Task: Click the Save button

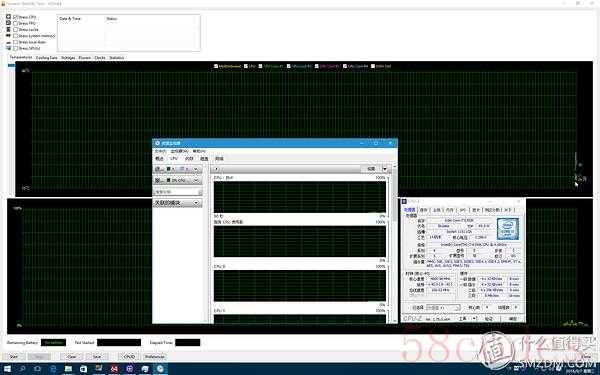Action: click(97, 356)
